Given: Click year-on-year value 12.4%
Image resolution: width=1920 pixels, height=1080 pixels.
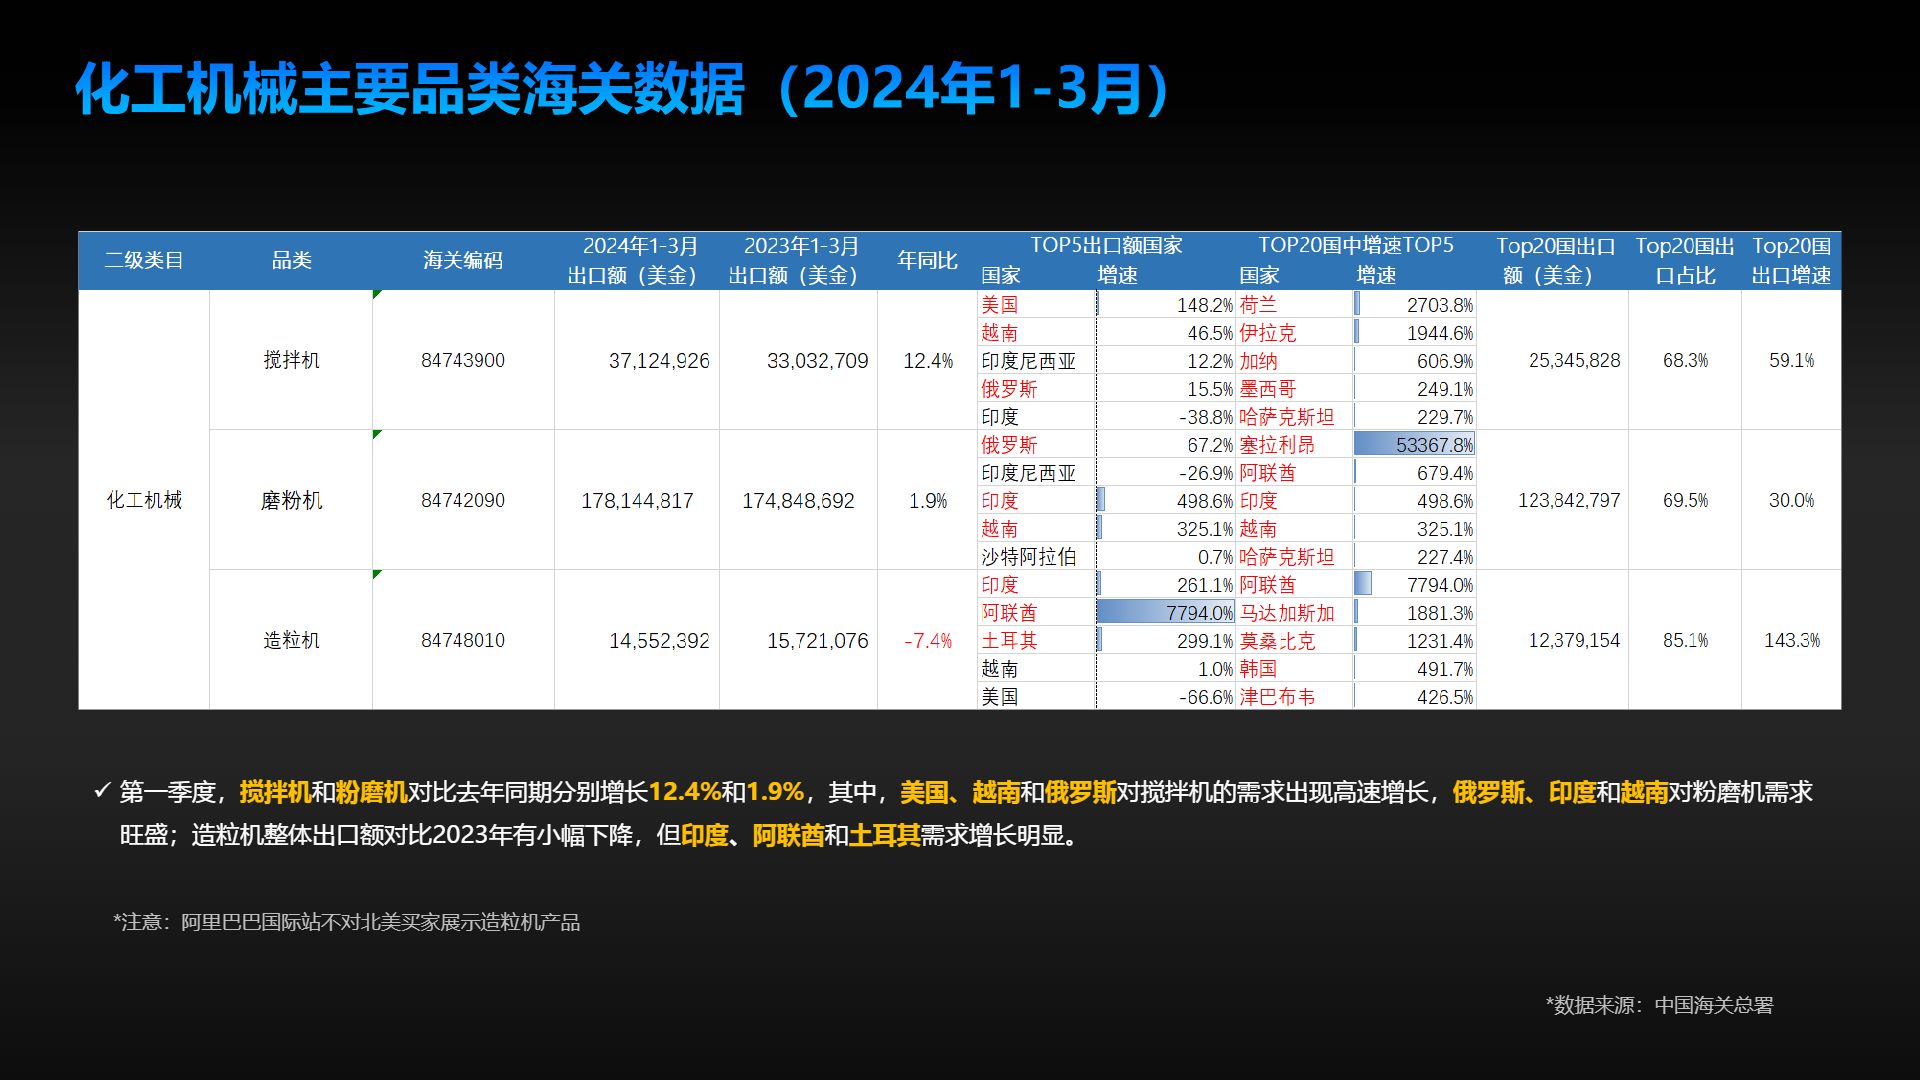Looking at the screenshot, I should tap(928, 360).
